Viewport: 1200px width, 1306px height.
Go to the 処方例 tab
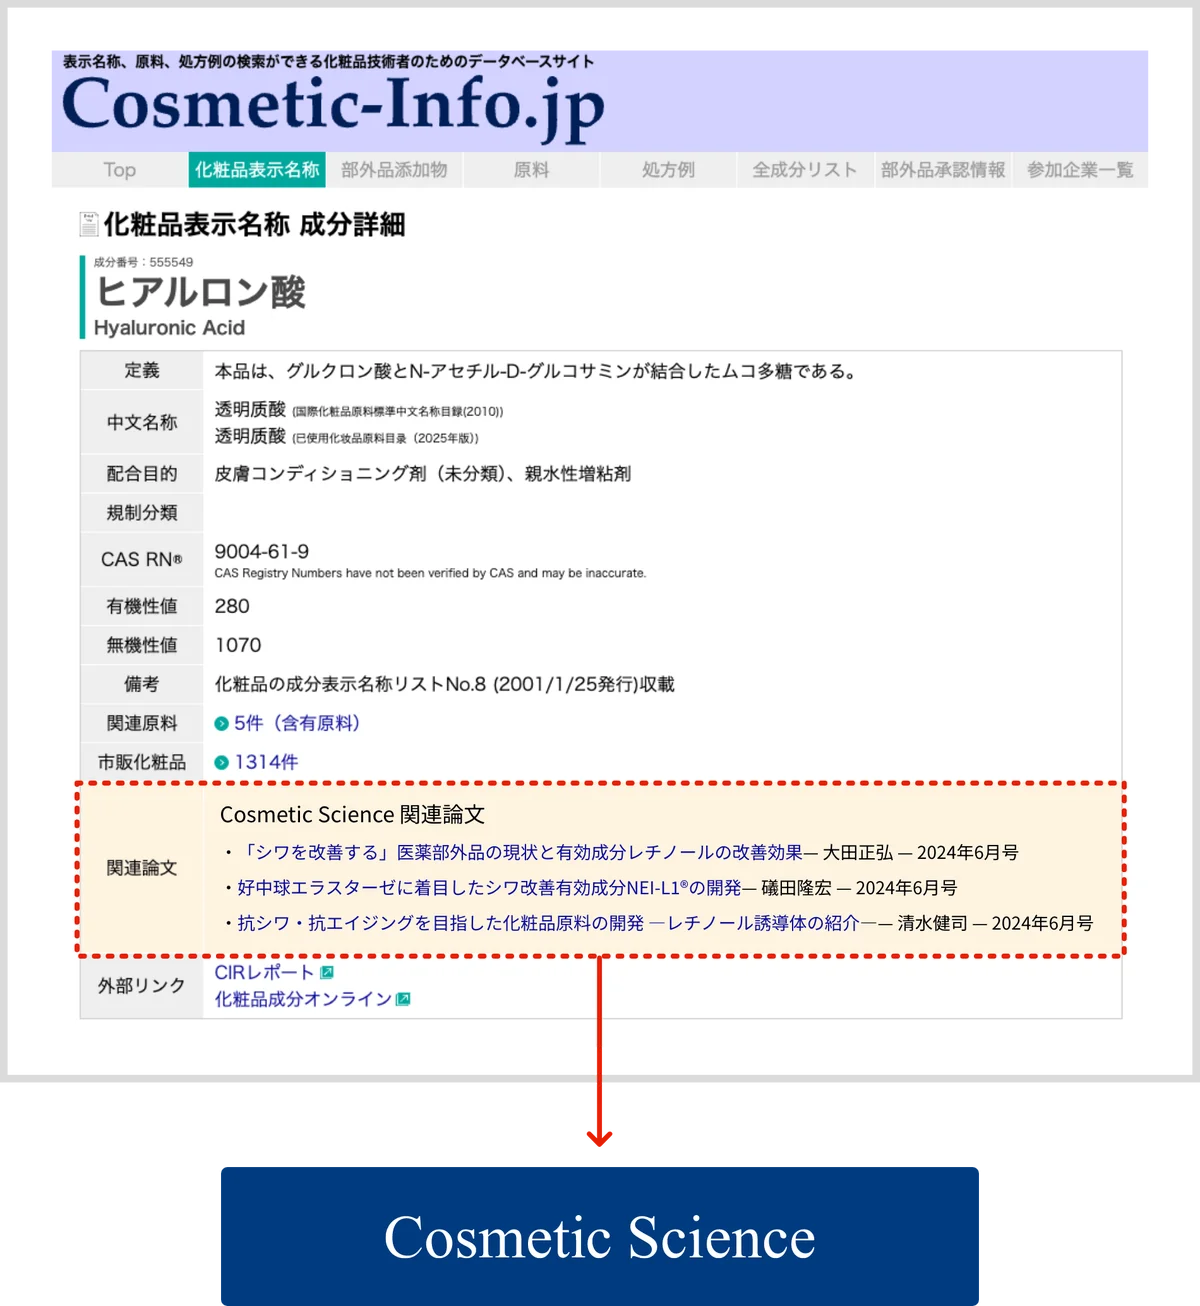point(668,170)
